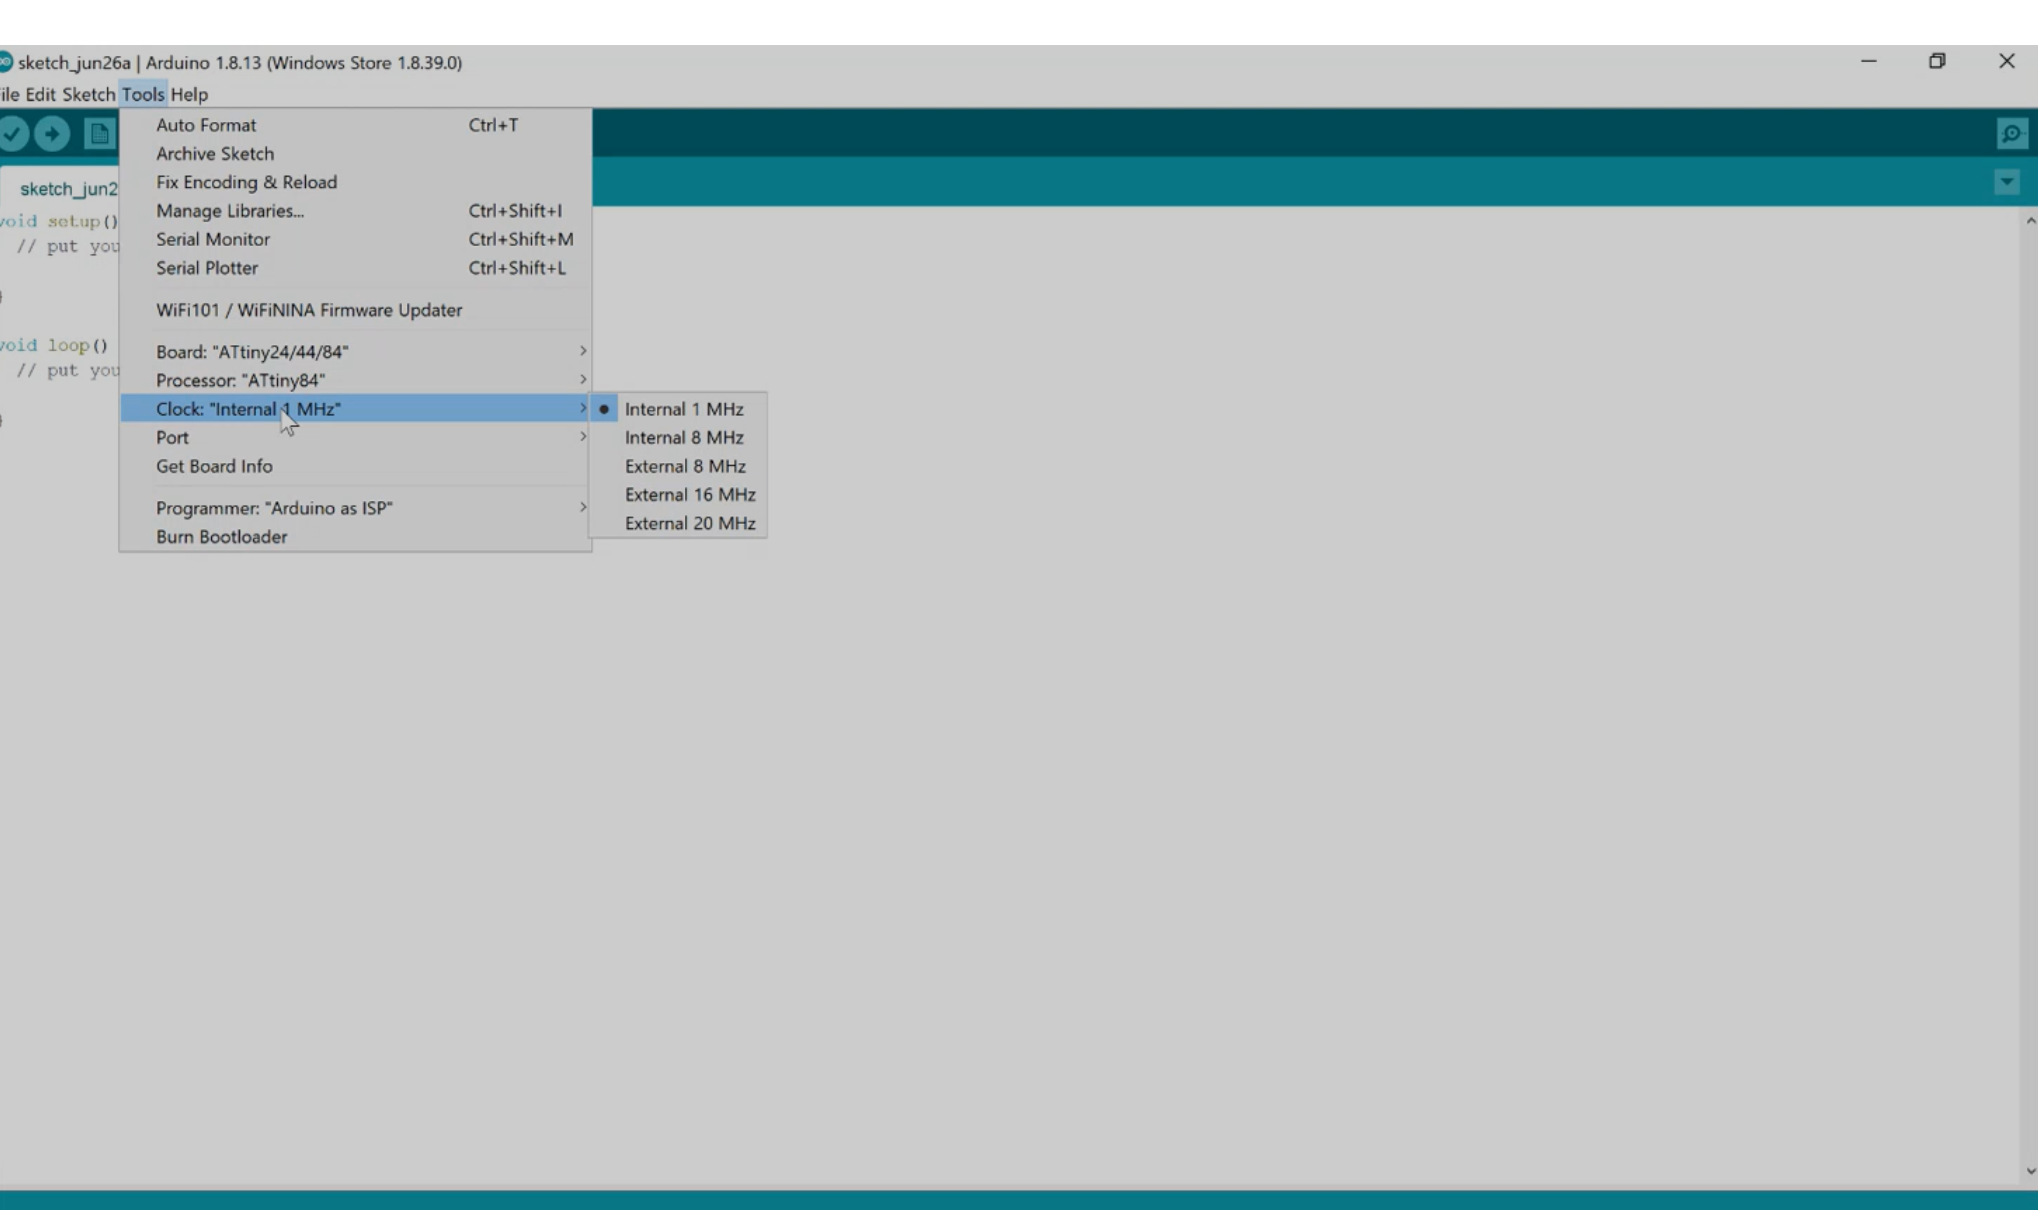Click the Verify checkmark icon
The image size is (2038, 1210).
pyautogui.click(x=13, y=133)
